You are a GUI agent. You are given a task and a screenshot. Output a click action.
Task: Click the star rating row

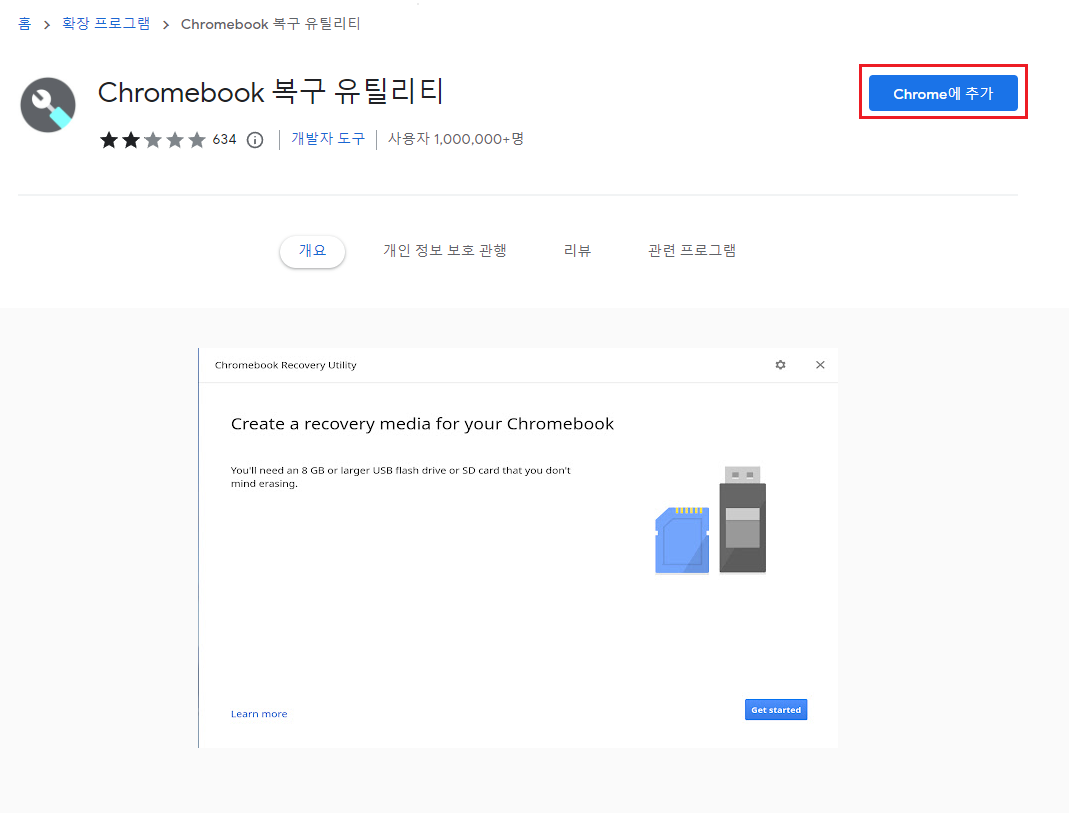click(x=153, y=140)
